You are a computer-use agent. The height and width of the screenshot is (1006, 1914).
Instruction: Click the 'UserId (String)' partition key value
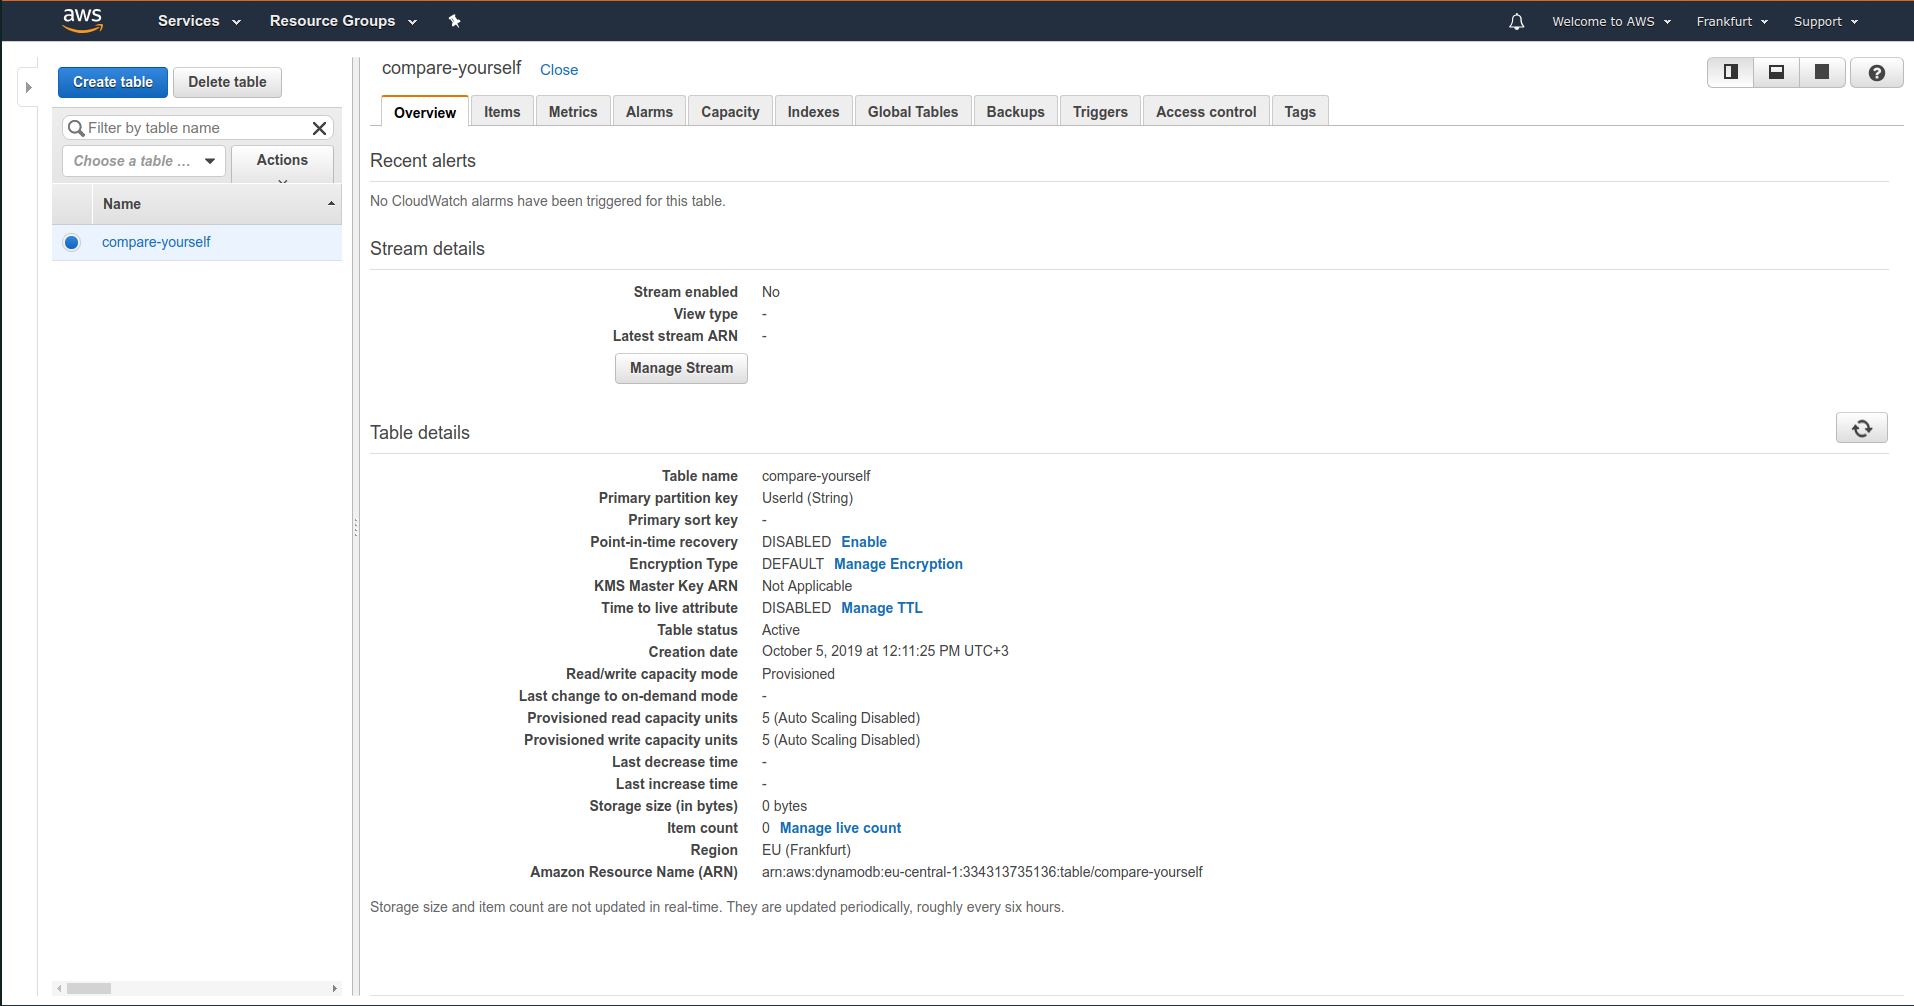coord(807,498)
